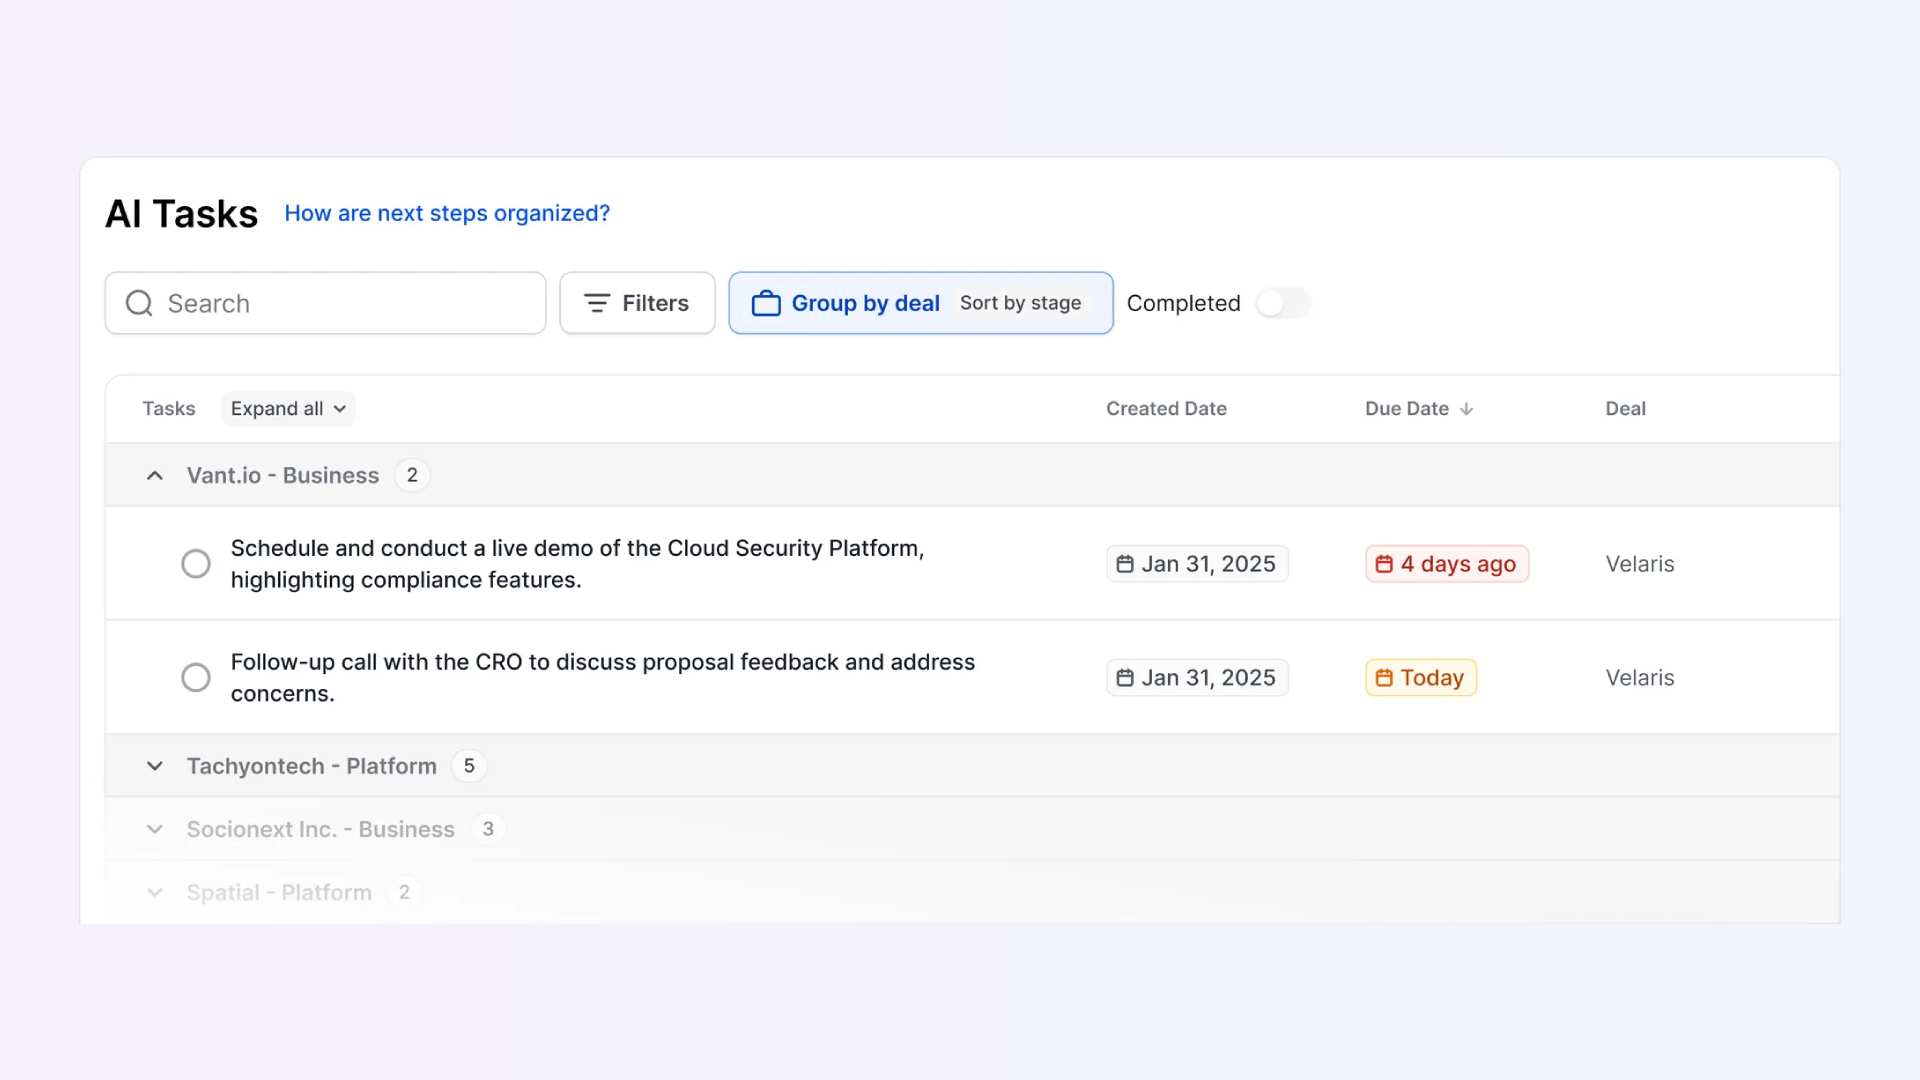Click calendar icon on second Jan 31, 2025 date
The image size is (1920, 1080).
pos(1125,678)
